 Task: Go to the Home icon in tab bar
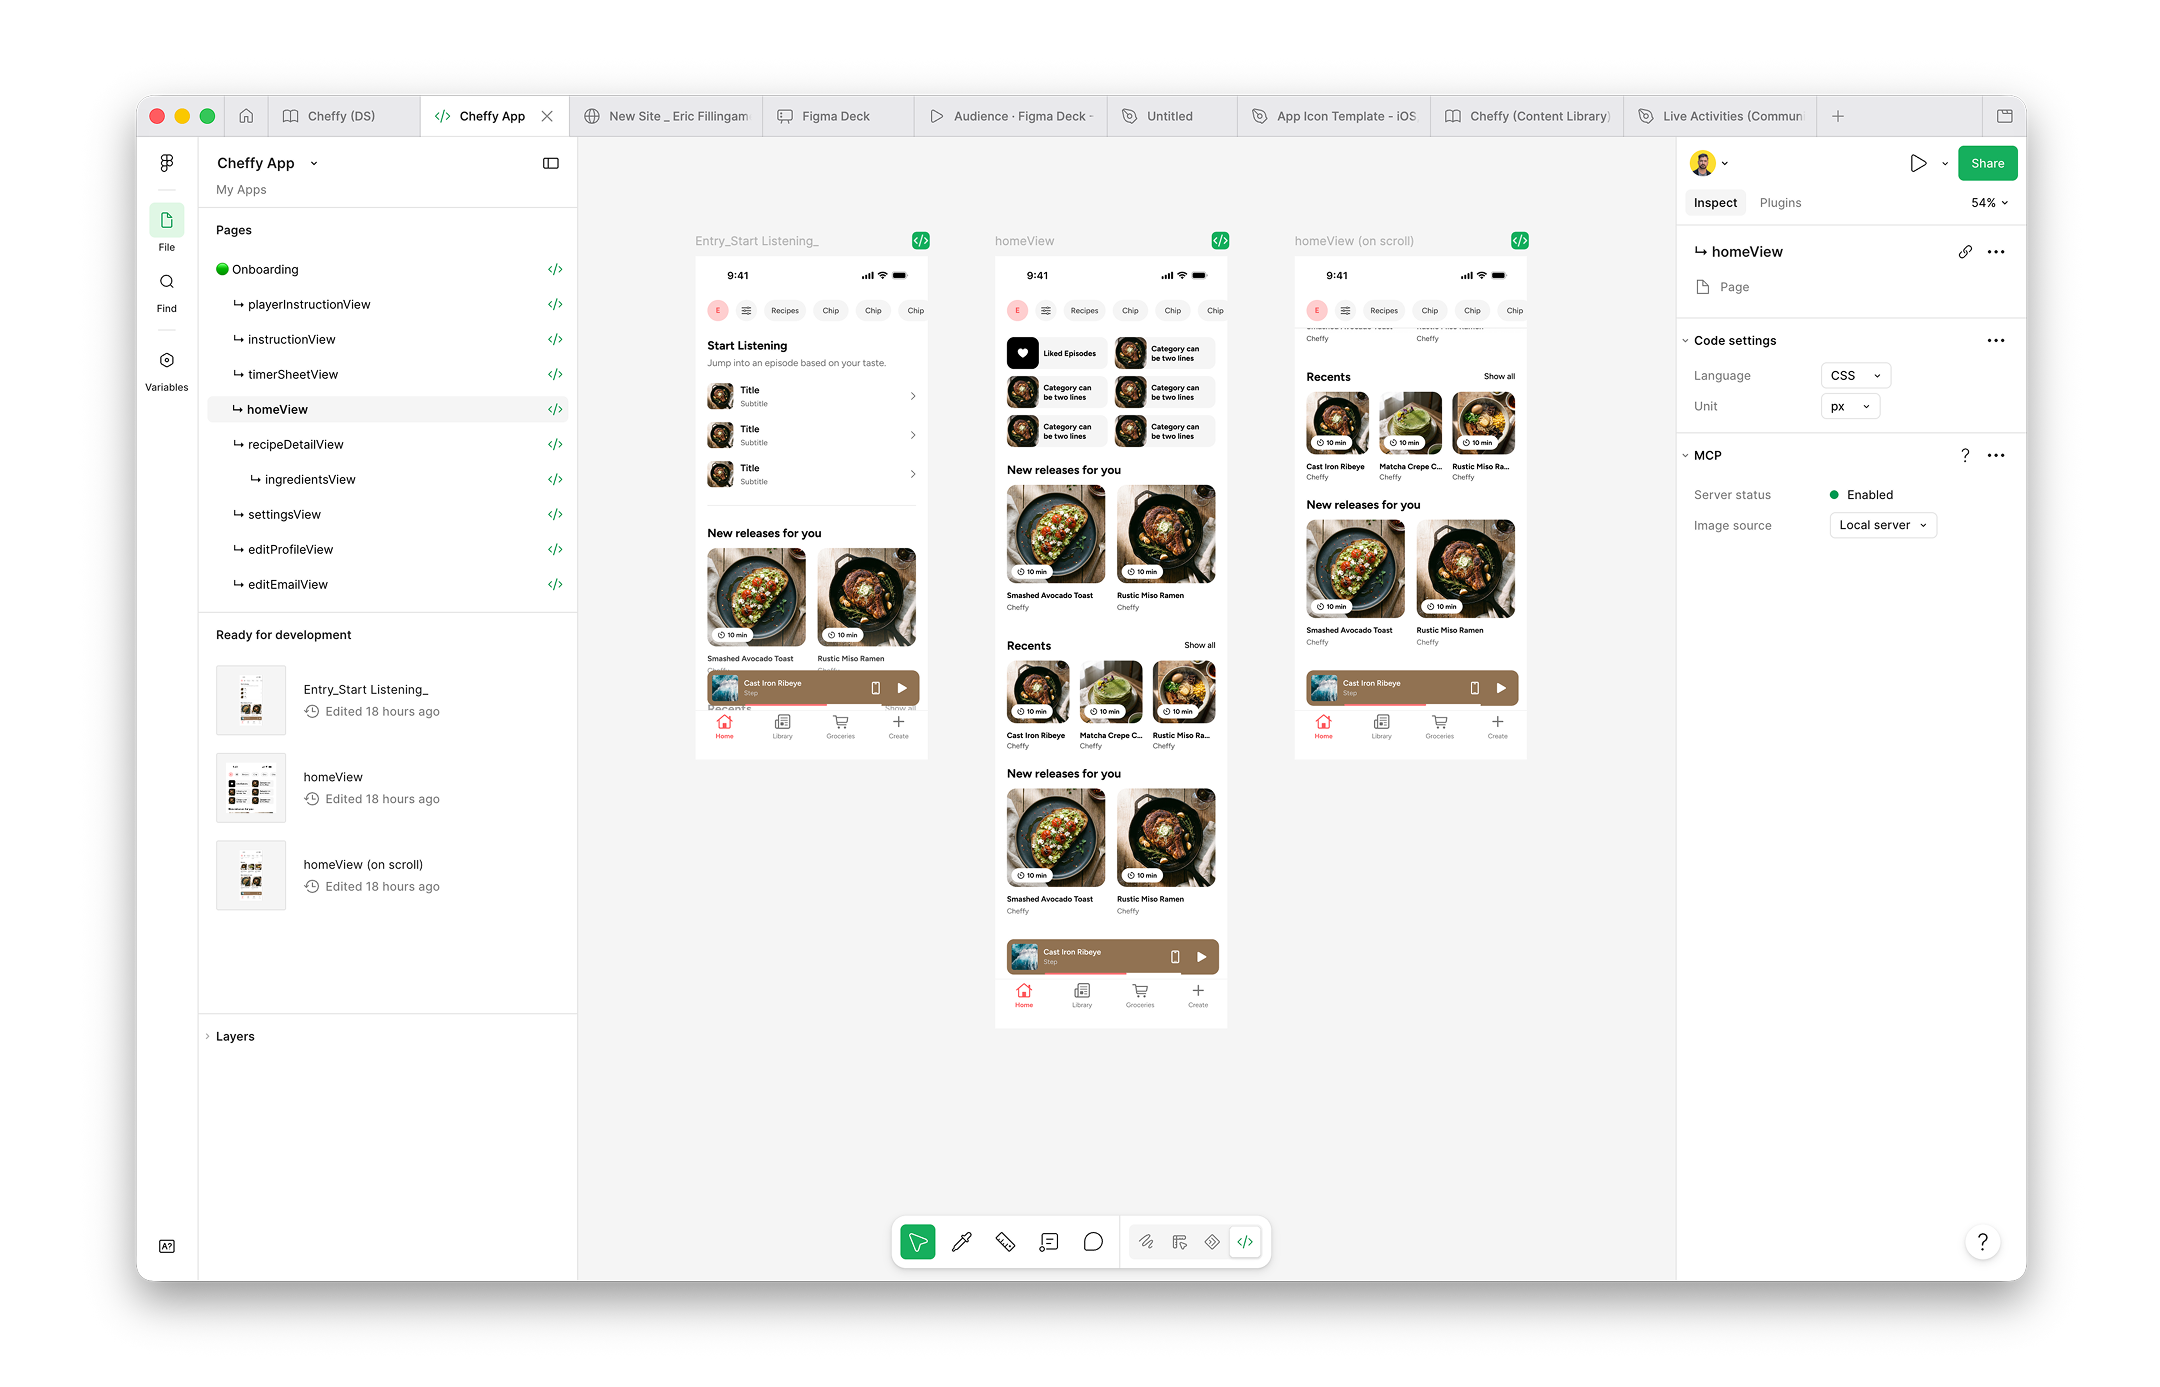pos(246,116)
